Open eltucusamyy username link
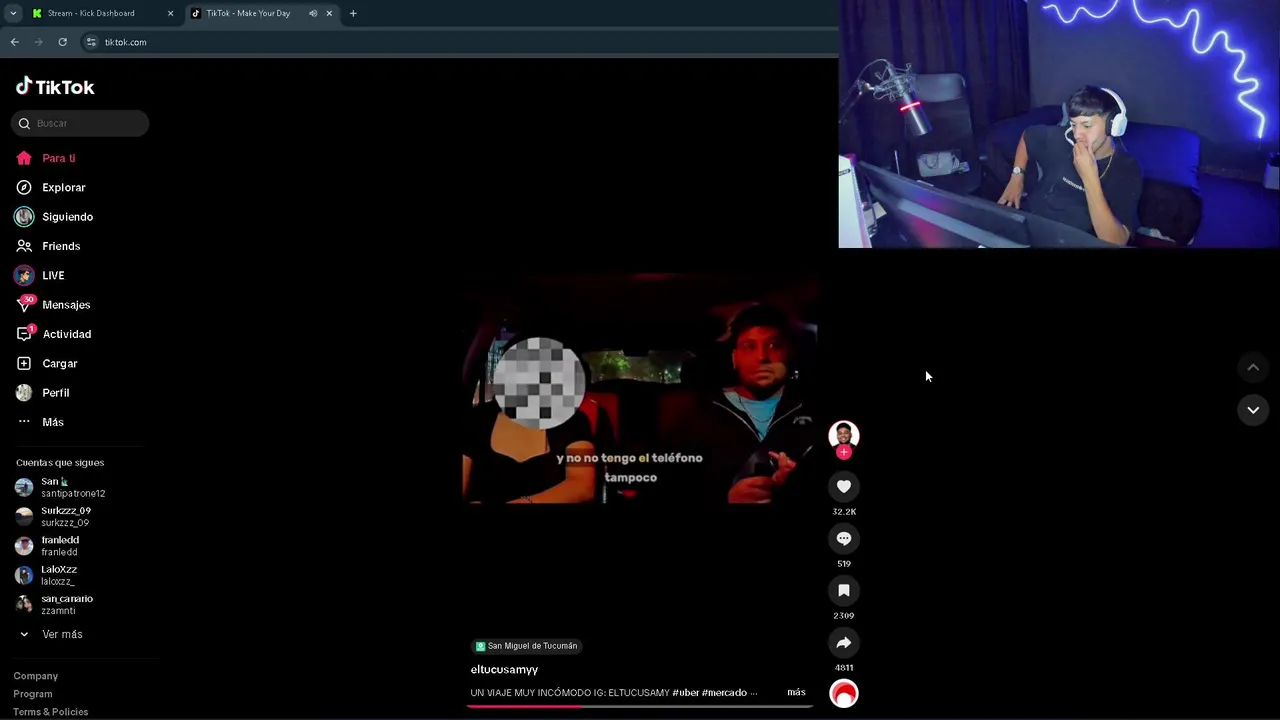The image size is (1280, 720). click(x=504, y=670)
